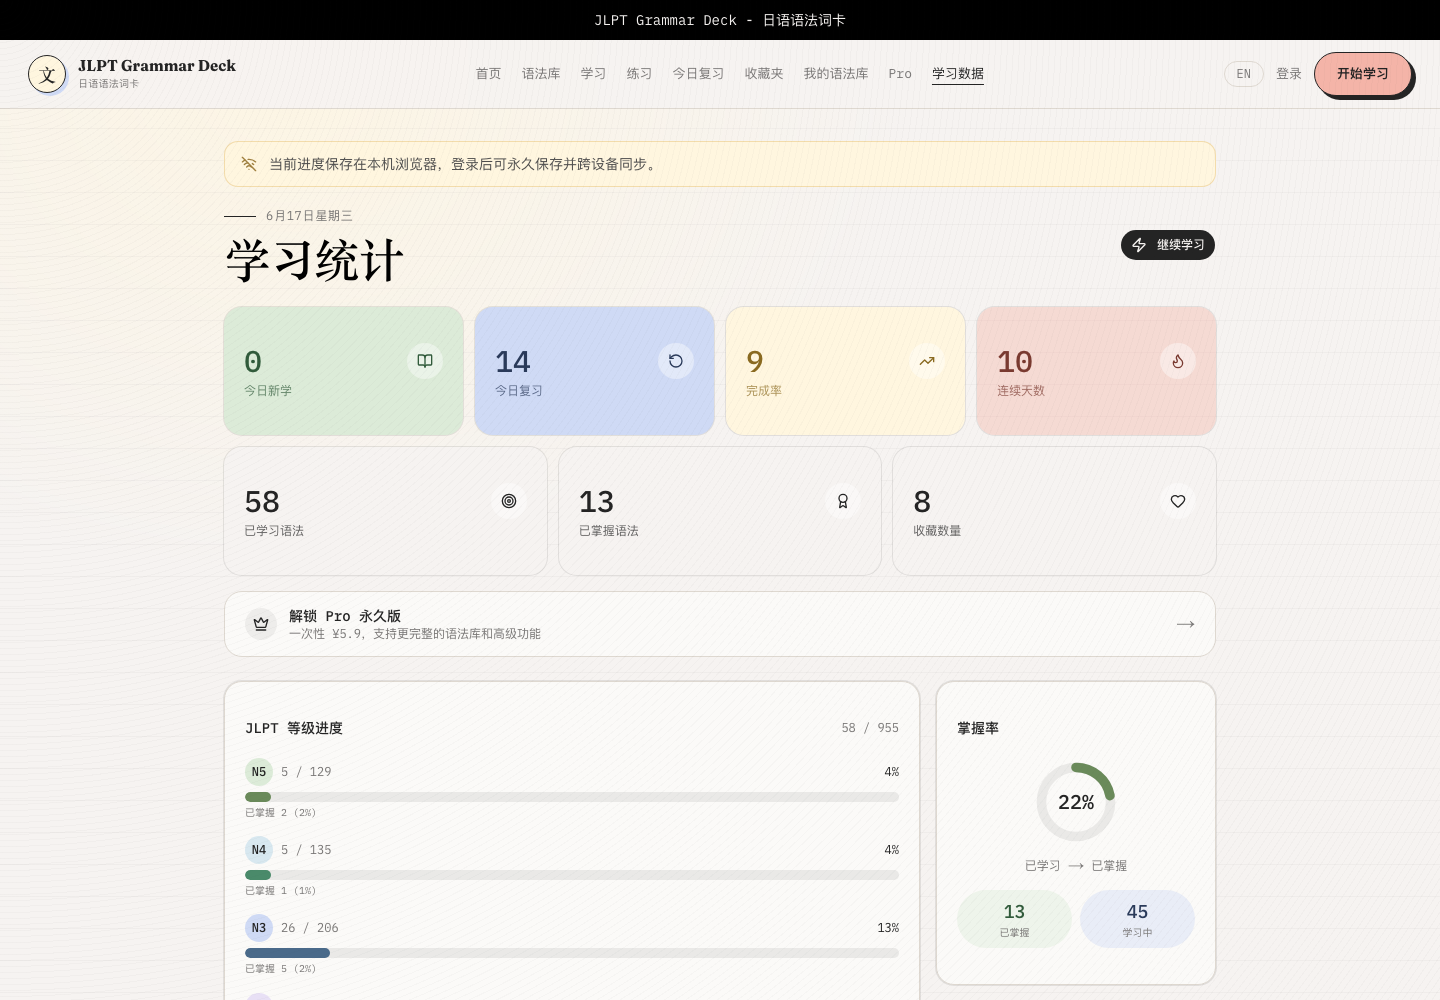Select the 学习数据 nav item
This screenshot has width=1440, height=1000.
[x=958, y=74]
